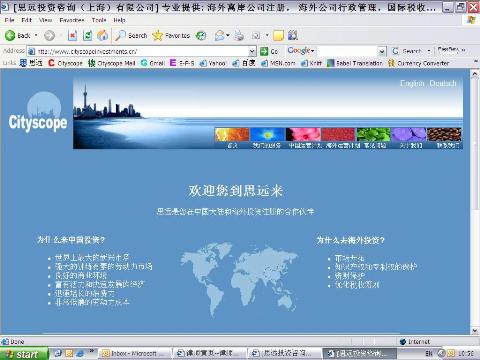Open the History icon in the toolbar

pyautogui.click(x=201, y=35)
